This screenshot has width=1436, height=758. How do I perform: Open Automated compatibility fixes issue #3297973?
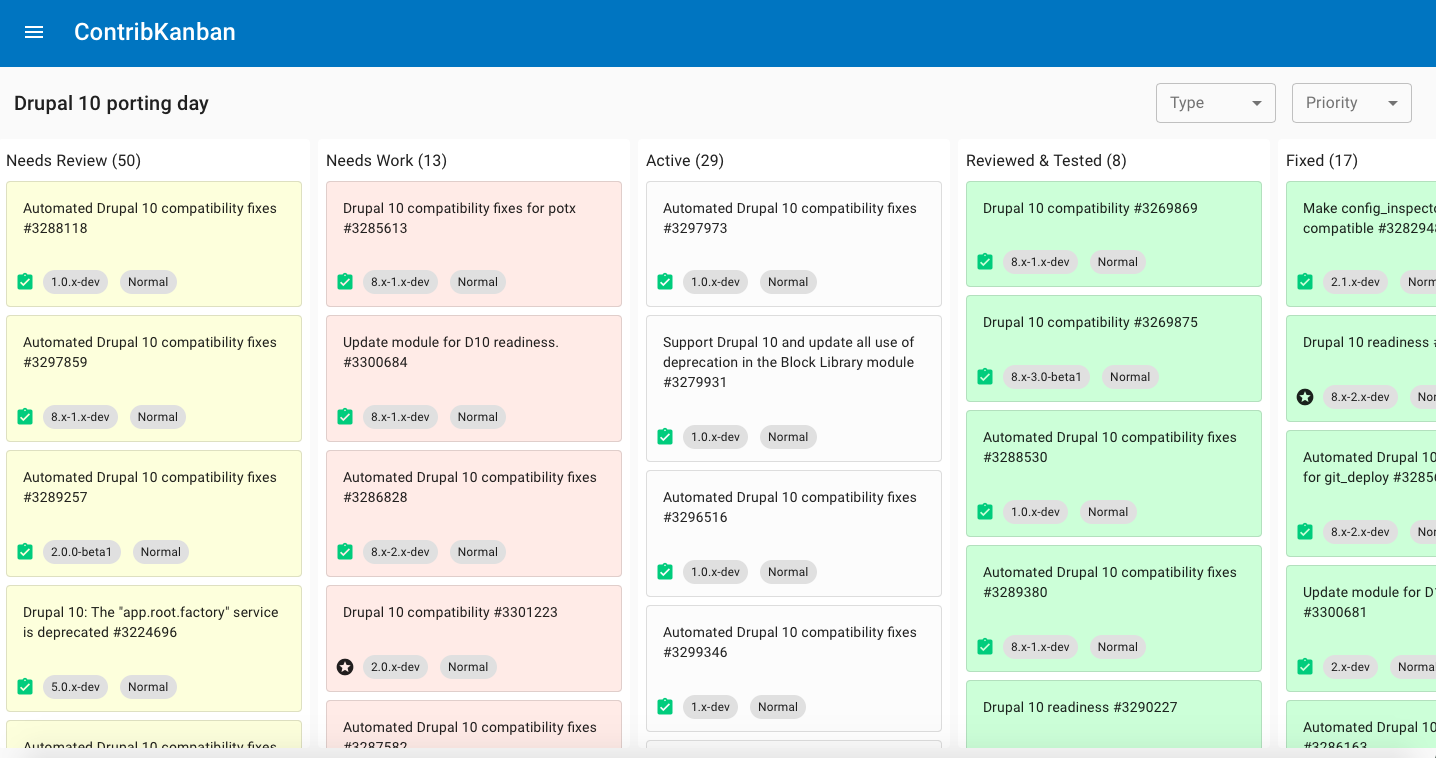[794, 244]
